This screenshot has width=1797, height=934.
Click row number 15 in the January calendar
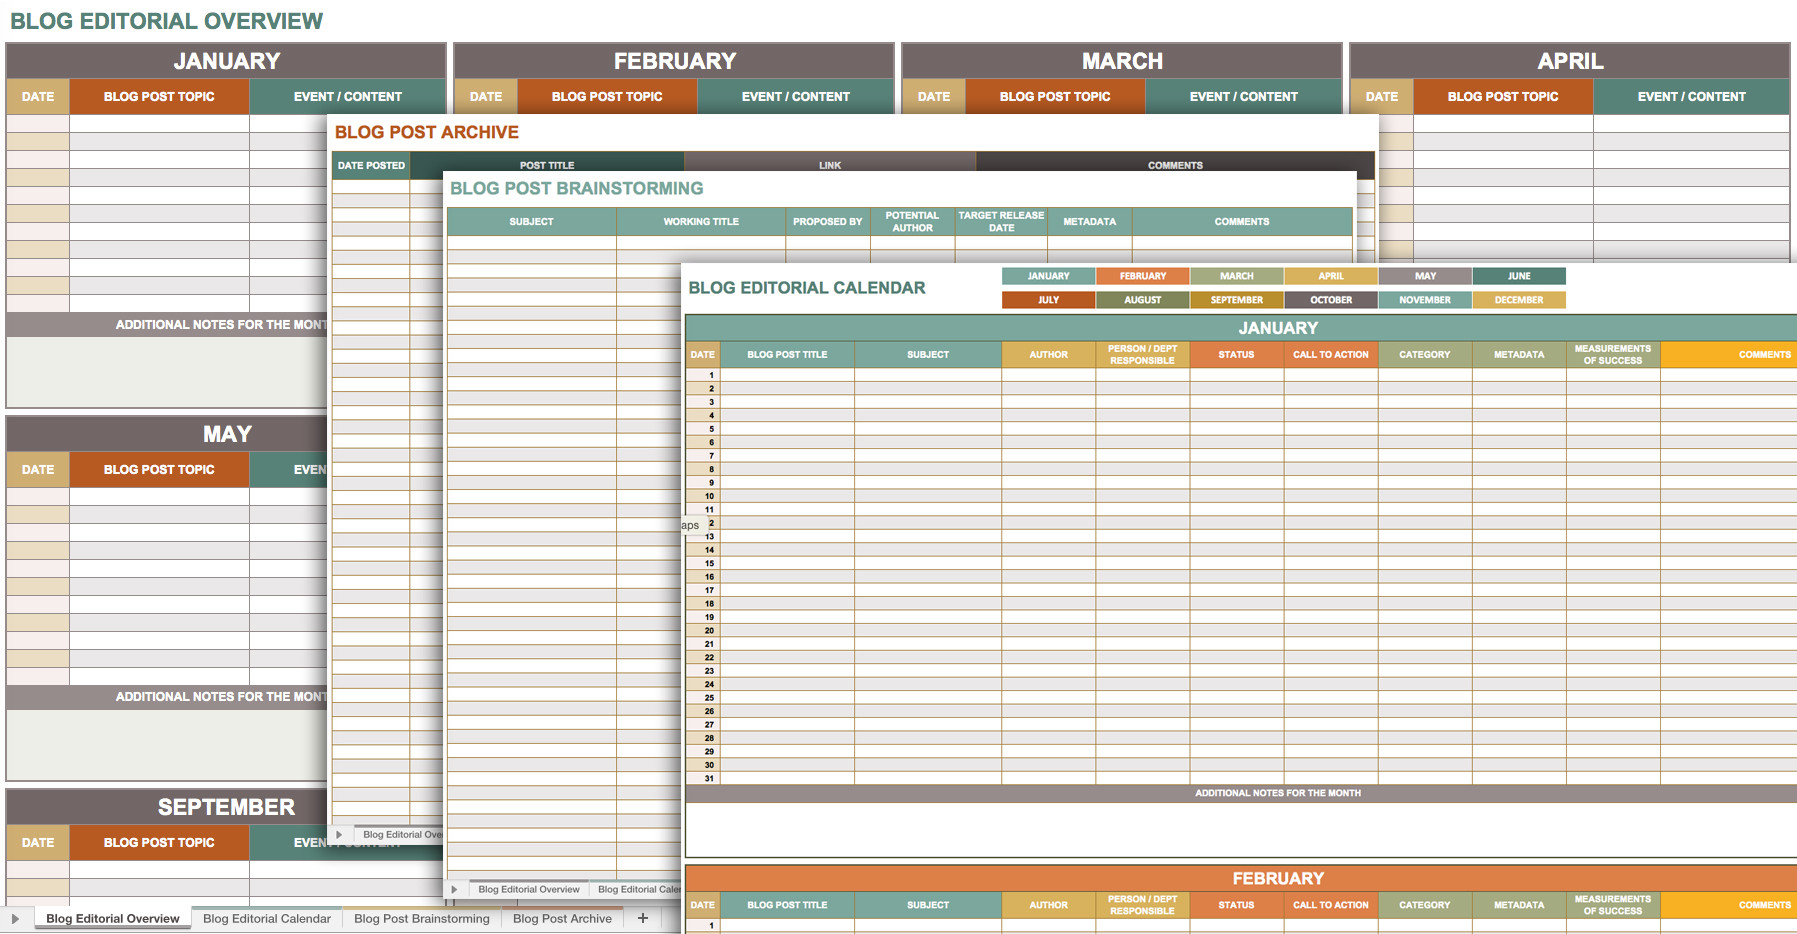click(708, 563)
